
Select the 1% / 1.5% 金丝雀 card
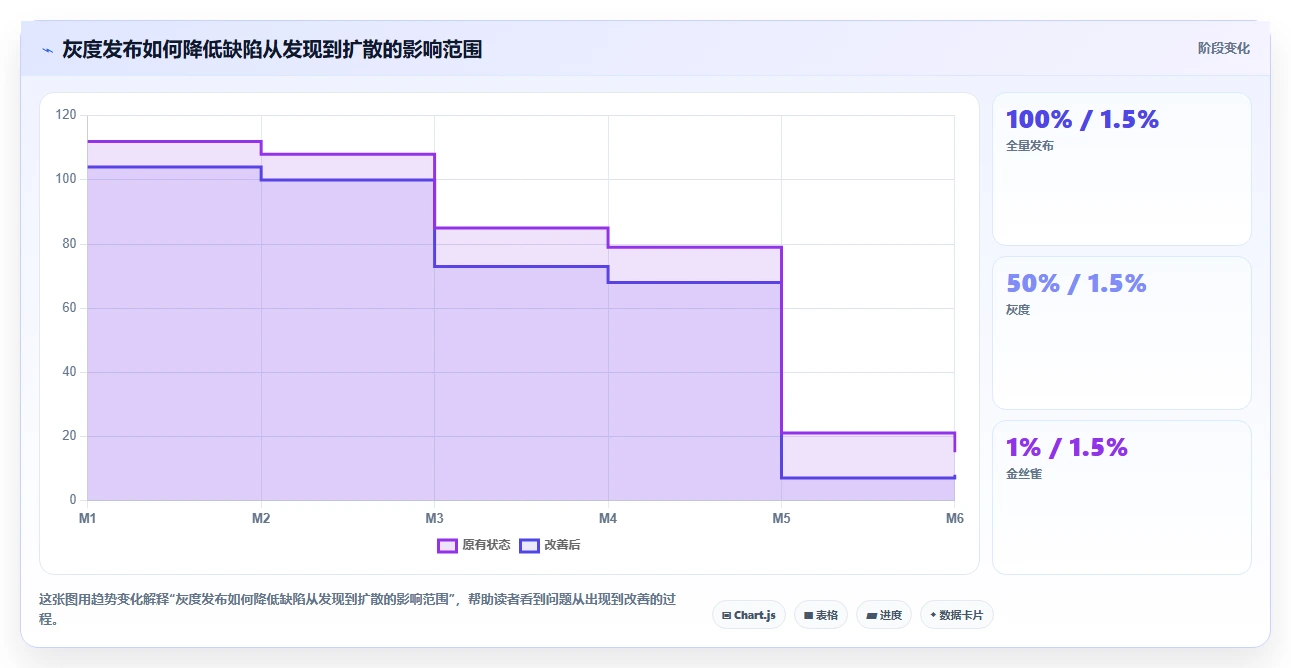[1121, 498]
